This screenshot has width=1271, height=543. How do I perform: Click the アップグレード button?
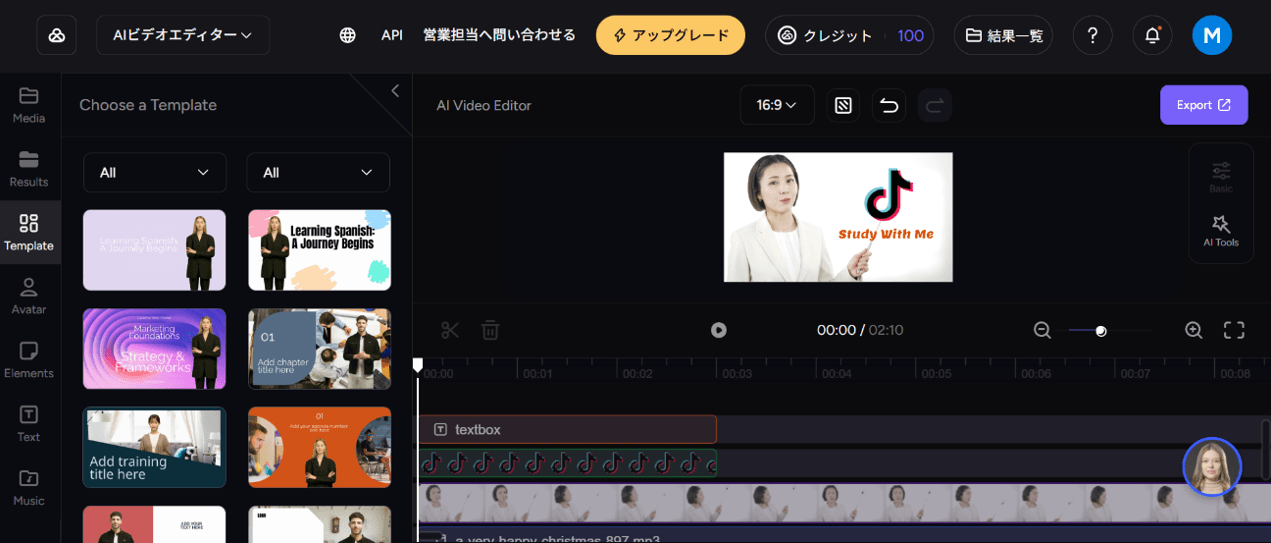coord(671,35)
